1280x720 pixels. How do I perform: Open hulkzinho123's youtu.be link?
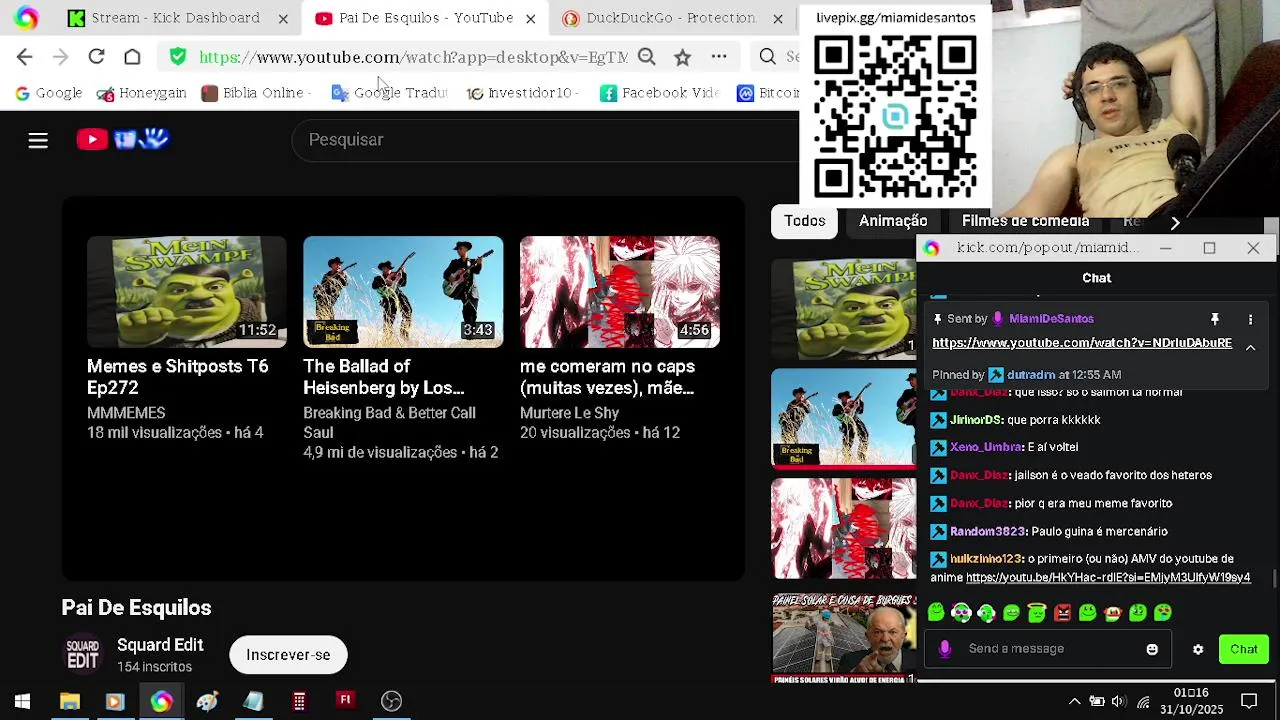coord(1108,578)
